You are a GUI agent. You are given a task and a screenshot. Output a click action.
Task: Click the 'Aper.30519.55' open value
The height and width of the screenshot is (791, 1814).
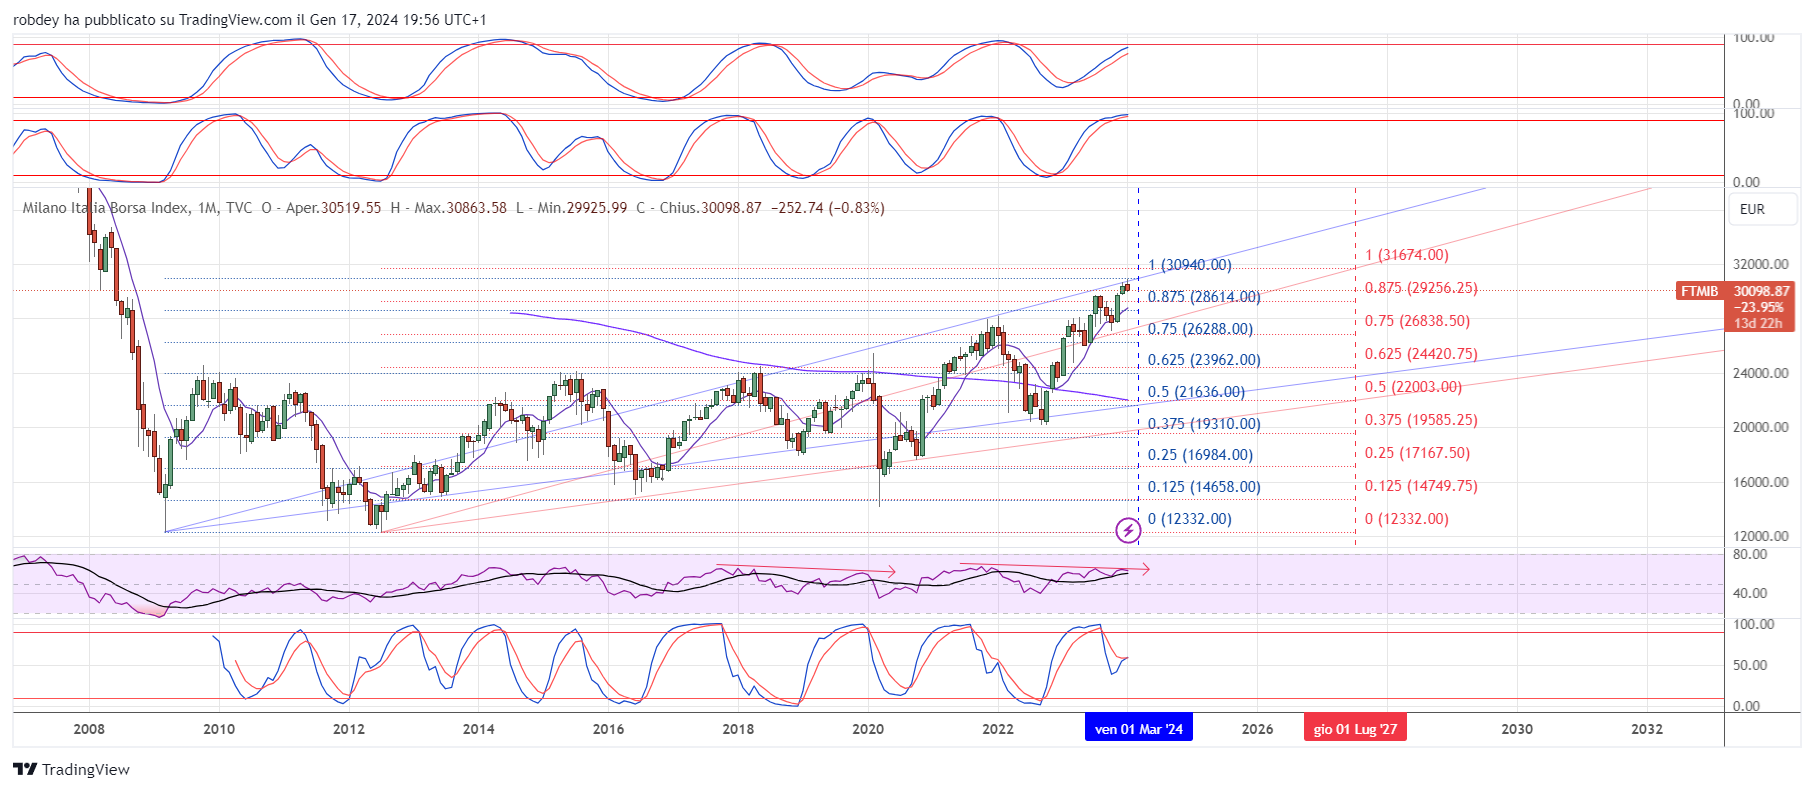pyautogui.click(x=333, y=208)
